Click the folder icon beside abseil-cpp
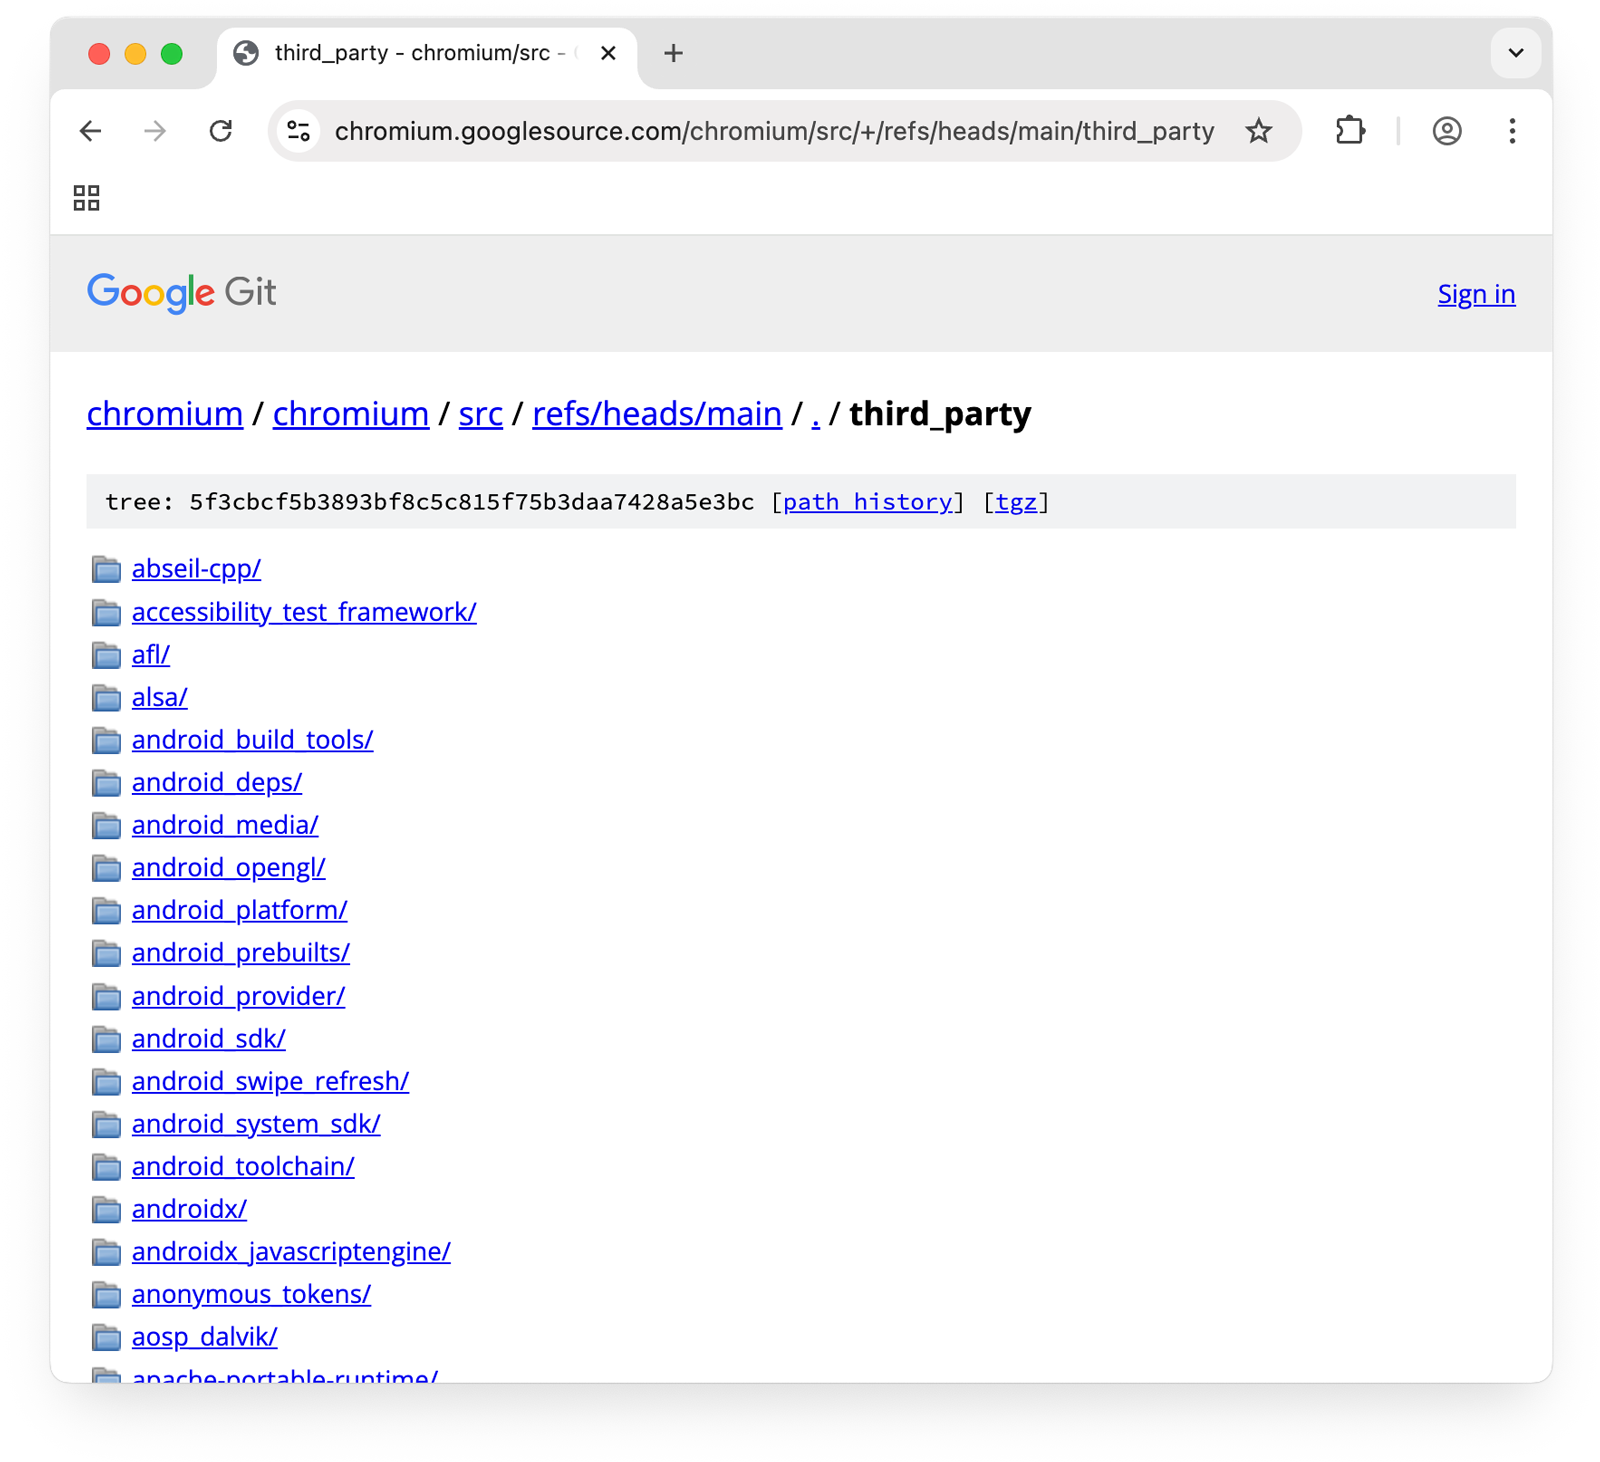 [x=106, y=569]
